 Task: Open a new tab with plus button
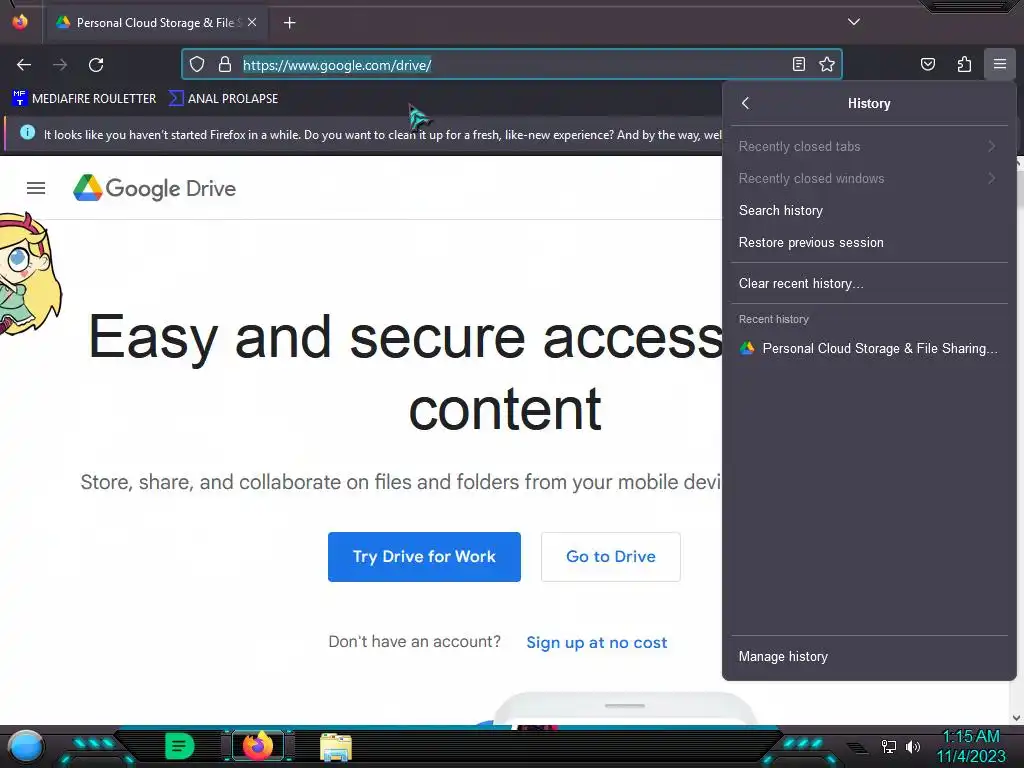(289, 23)
